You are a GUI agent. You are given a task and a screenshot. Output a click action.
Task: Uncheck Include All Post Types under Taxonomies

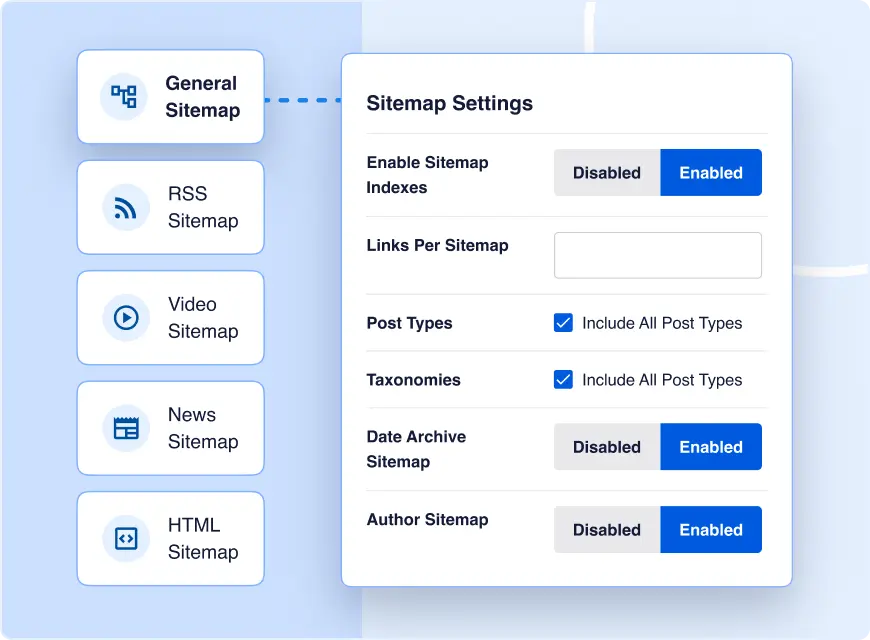(563, 380)
